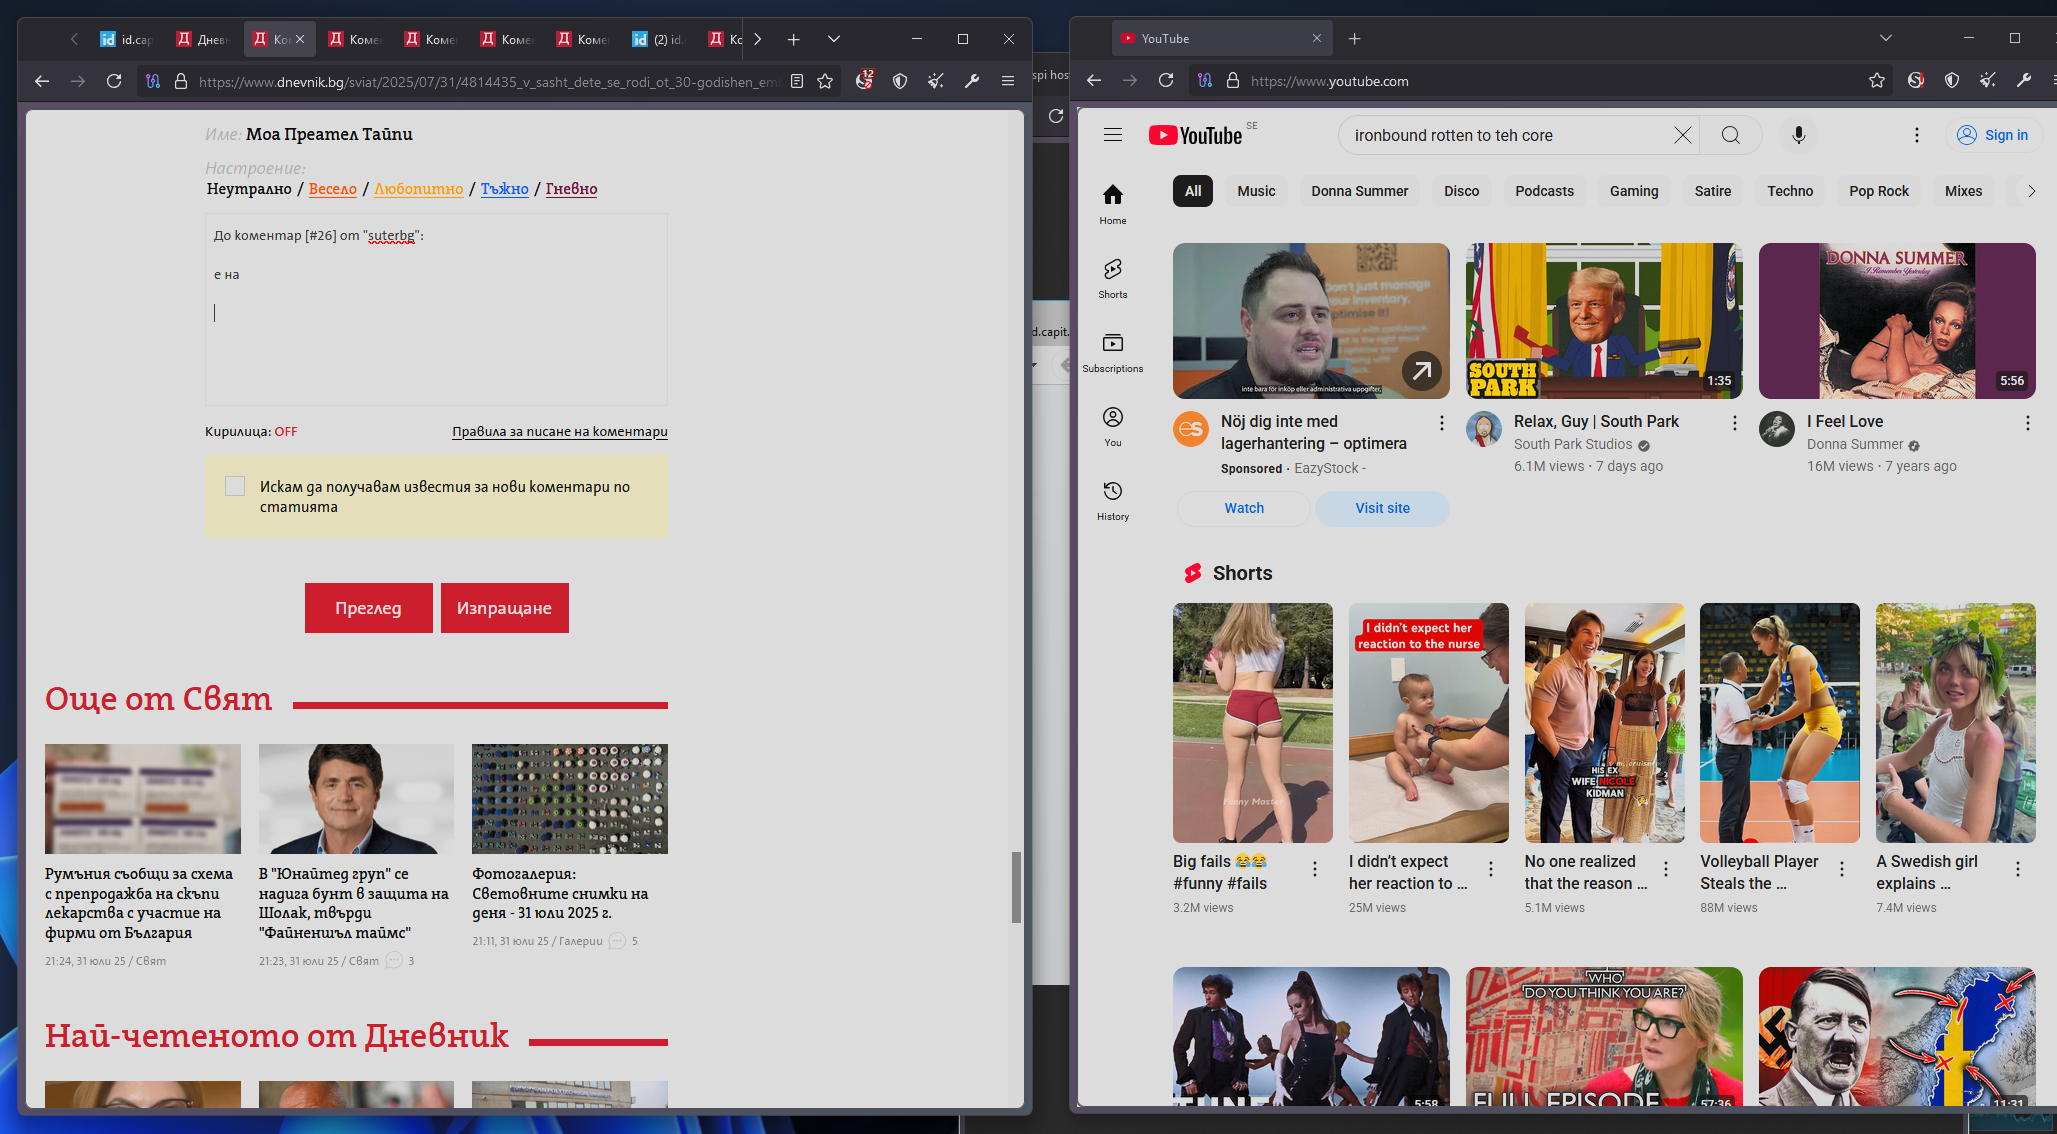Image resolution: width=2057 pixels, height=1134 pixels.
Task: Click Sign in on YouTube
Action: [x=1993, y=135]
